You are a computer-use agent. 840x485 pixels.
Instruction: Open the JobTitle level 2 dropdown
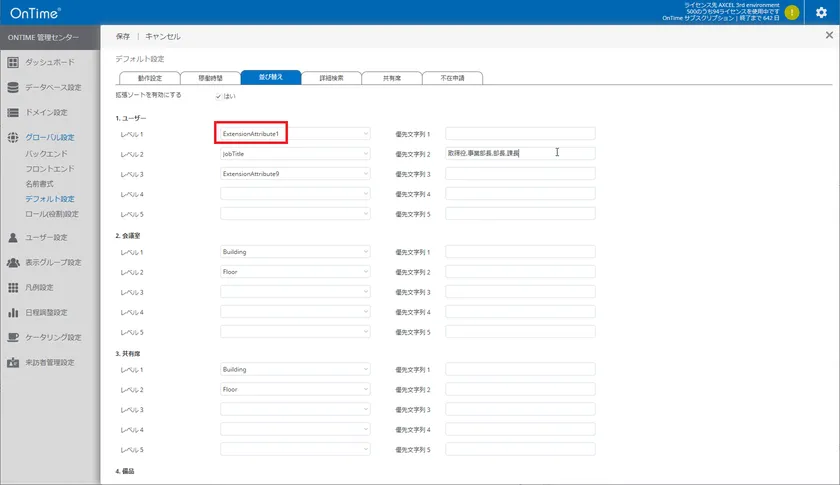[295, 154]
